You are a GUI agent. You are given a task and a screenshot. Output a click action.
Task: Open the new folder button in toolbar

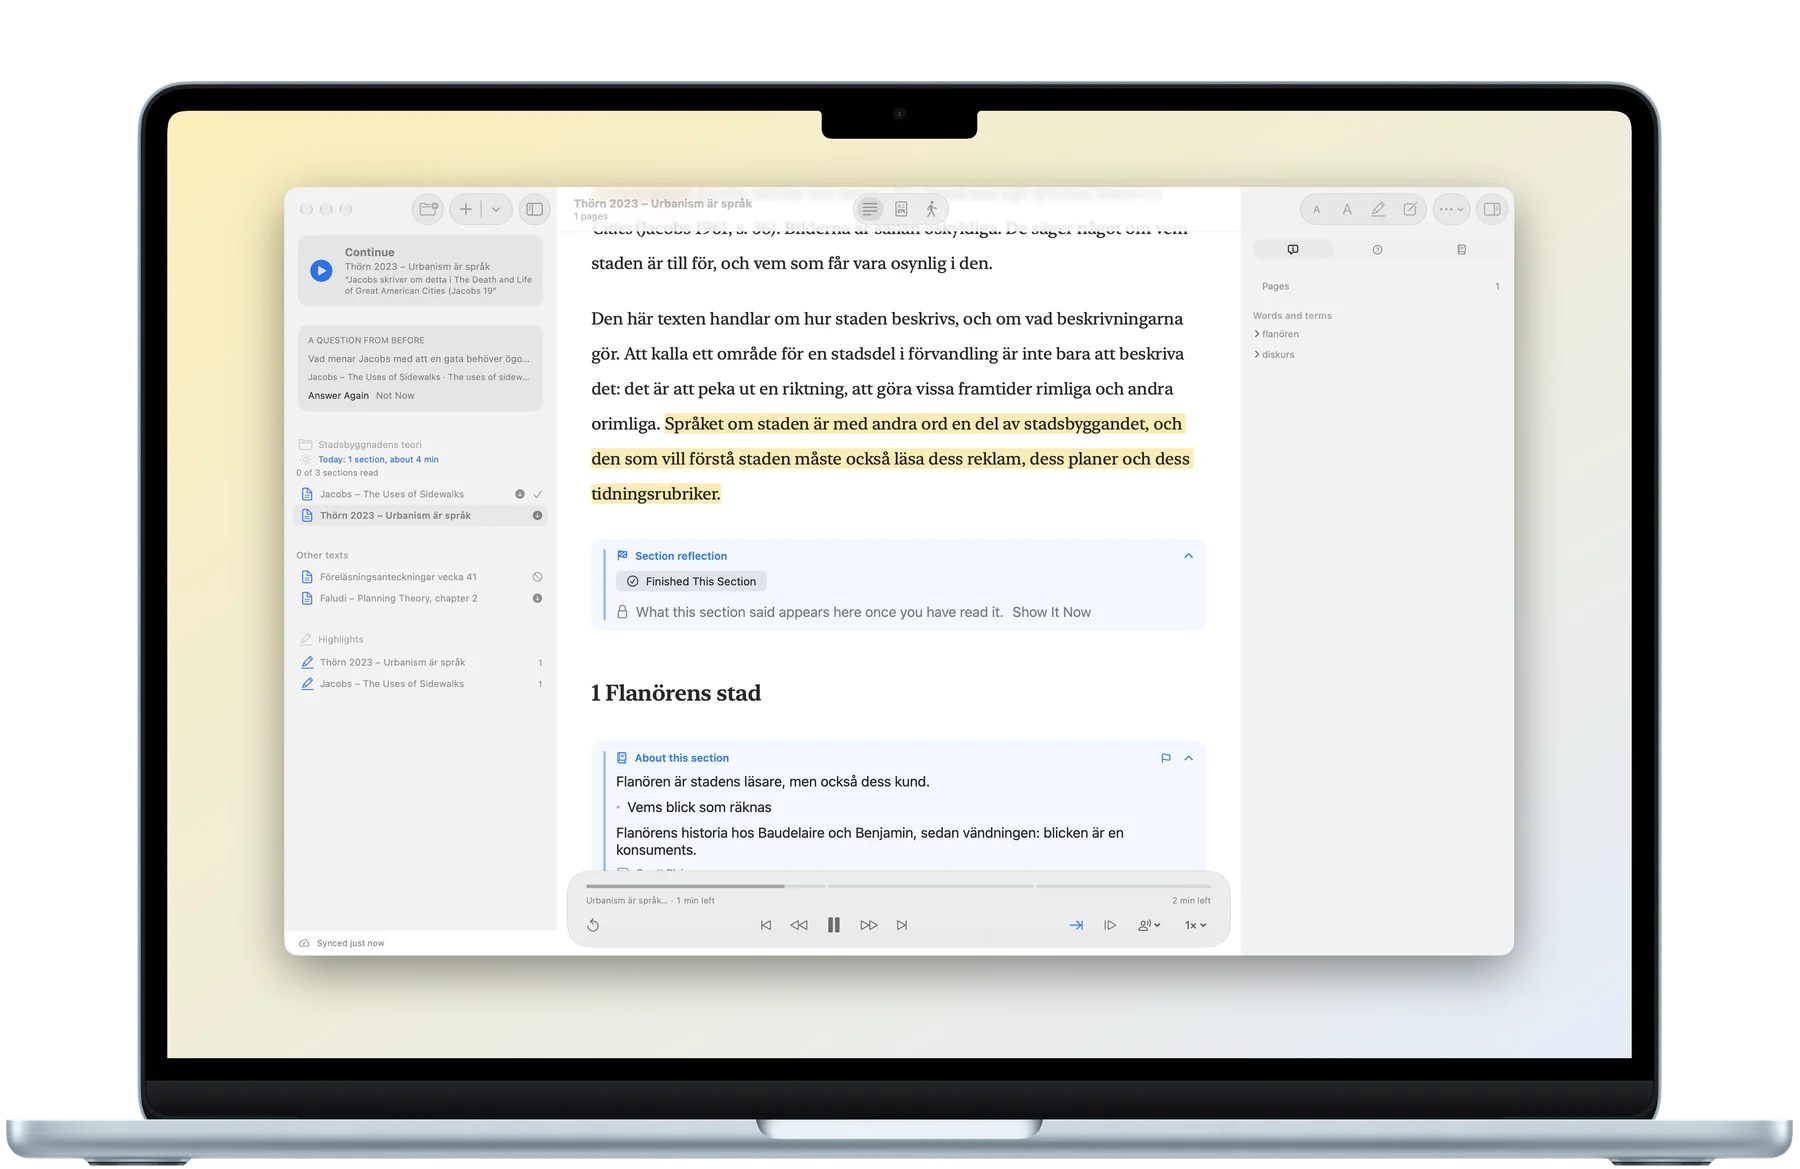429,209
